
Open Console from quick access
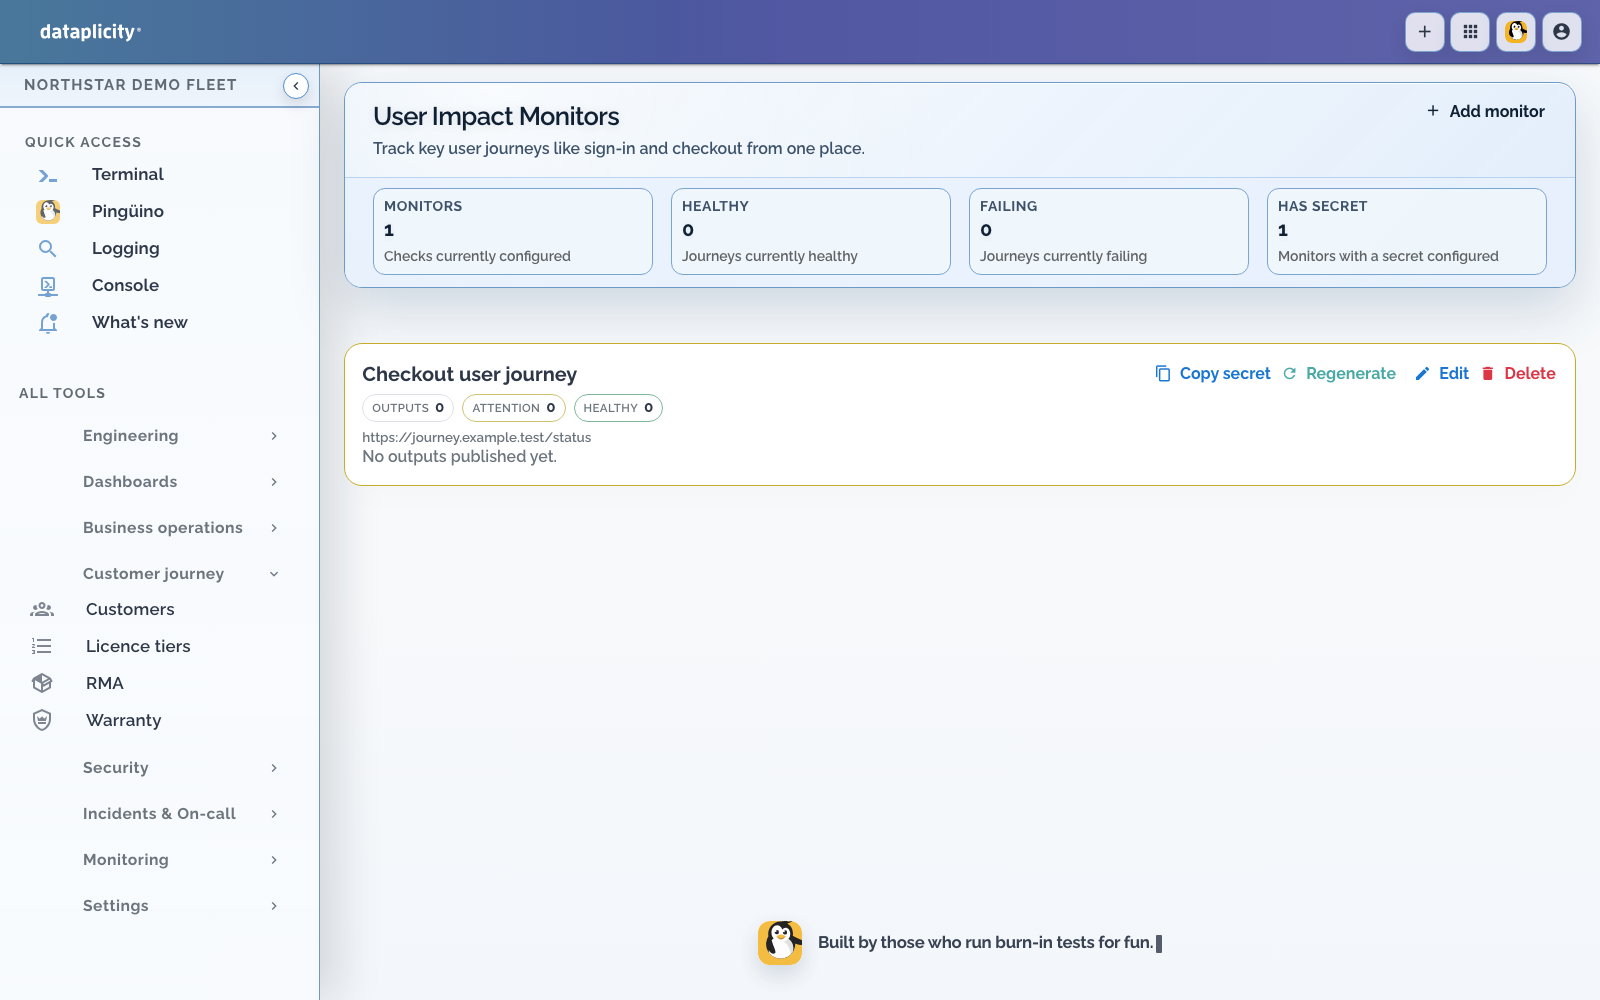tap(125, 285)
